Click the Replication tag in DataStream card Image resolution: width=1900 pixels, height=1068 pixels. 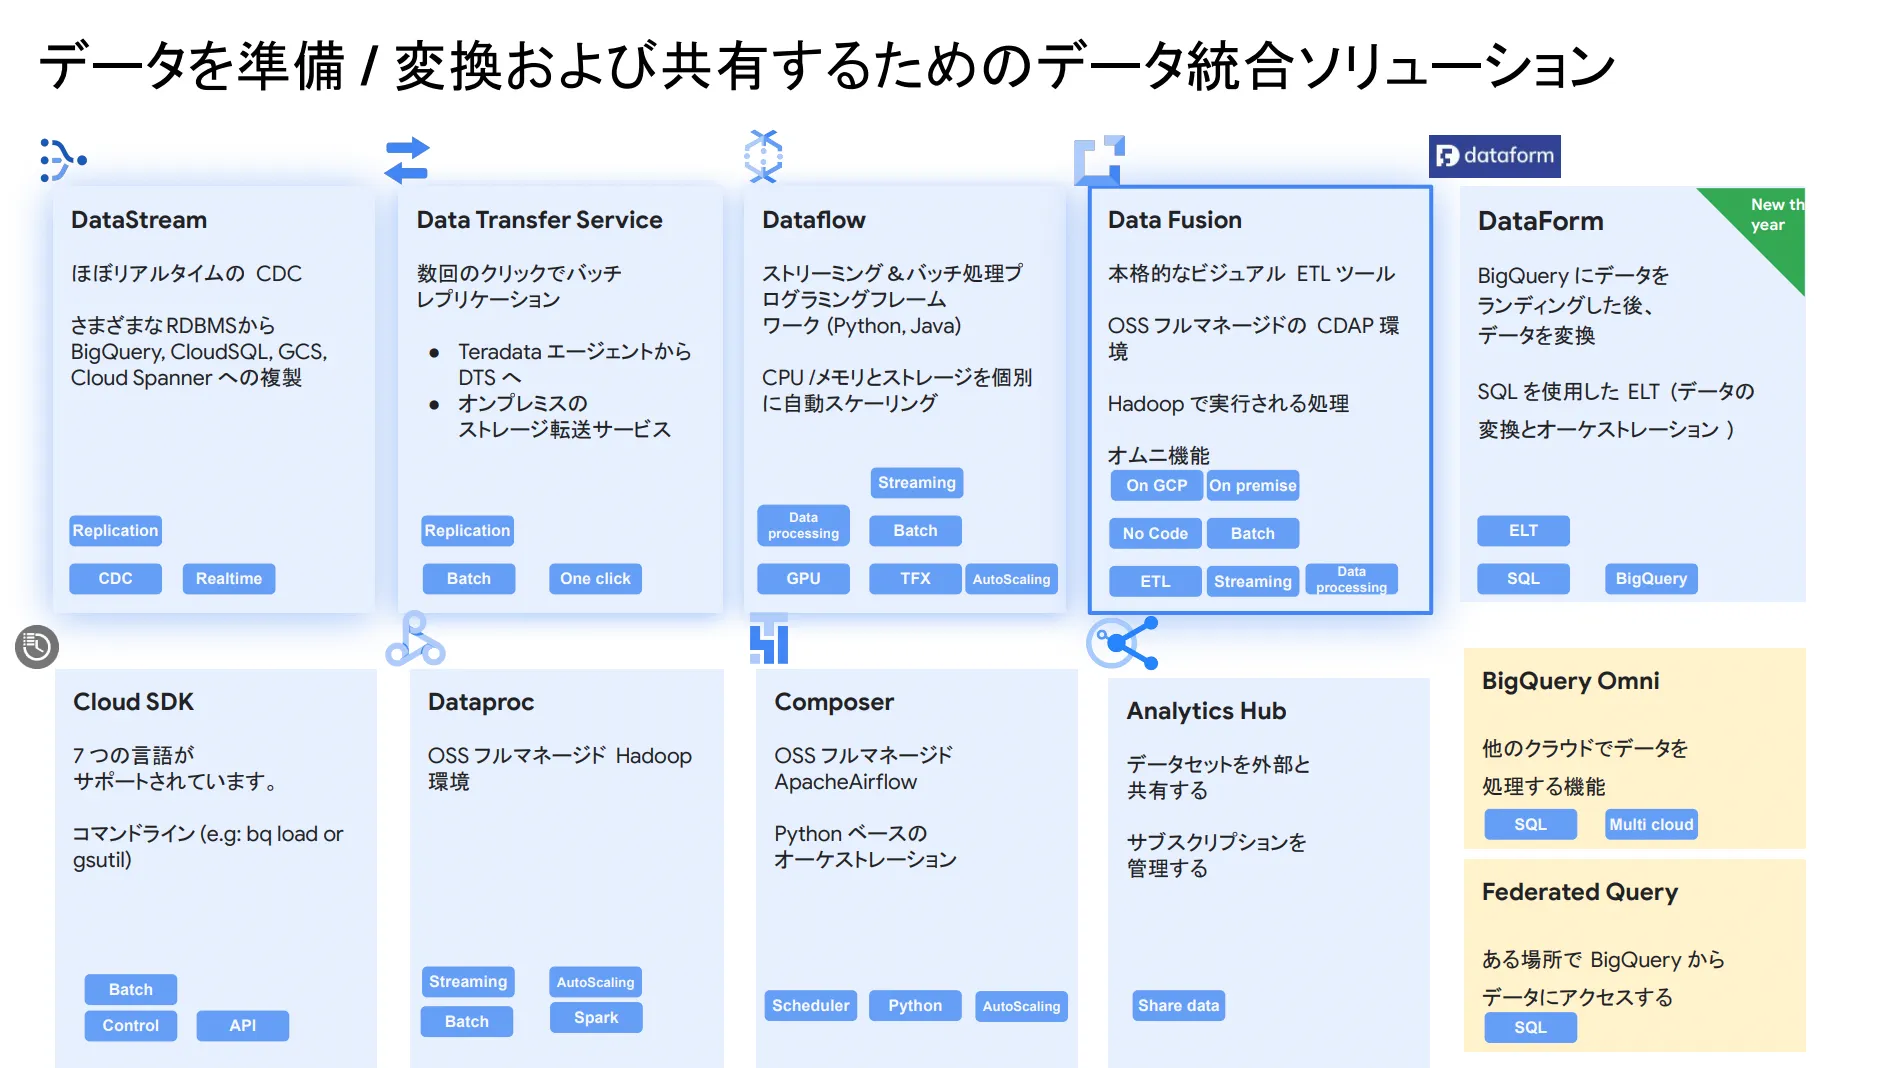[115, 530]
